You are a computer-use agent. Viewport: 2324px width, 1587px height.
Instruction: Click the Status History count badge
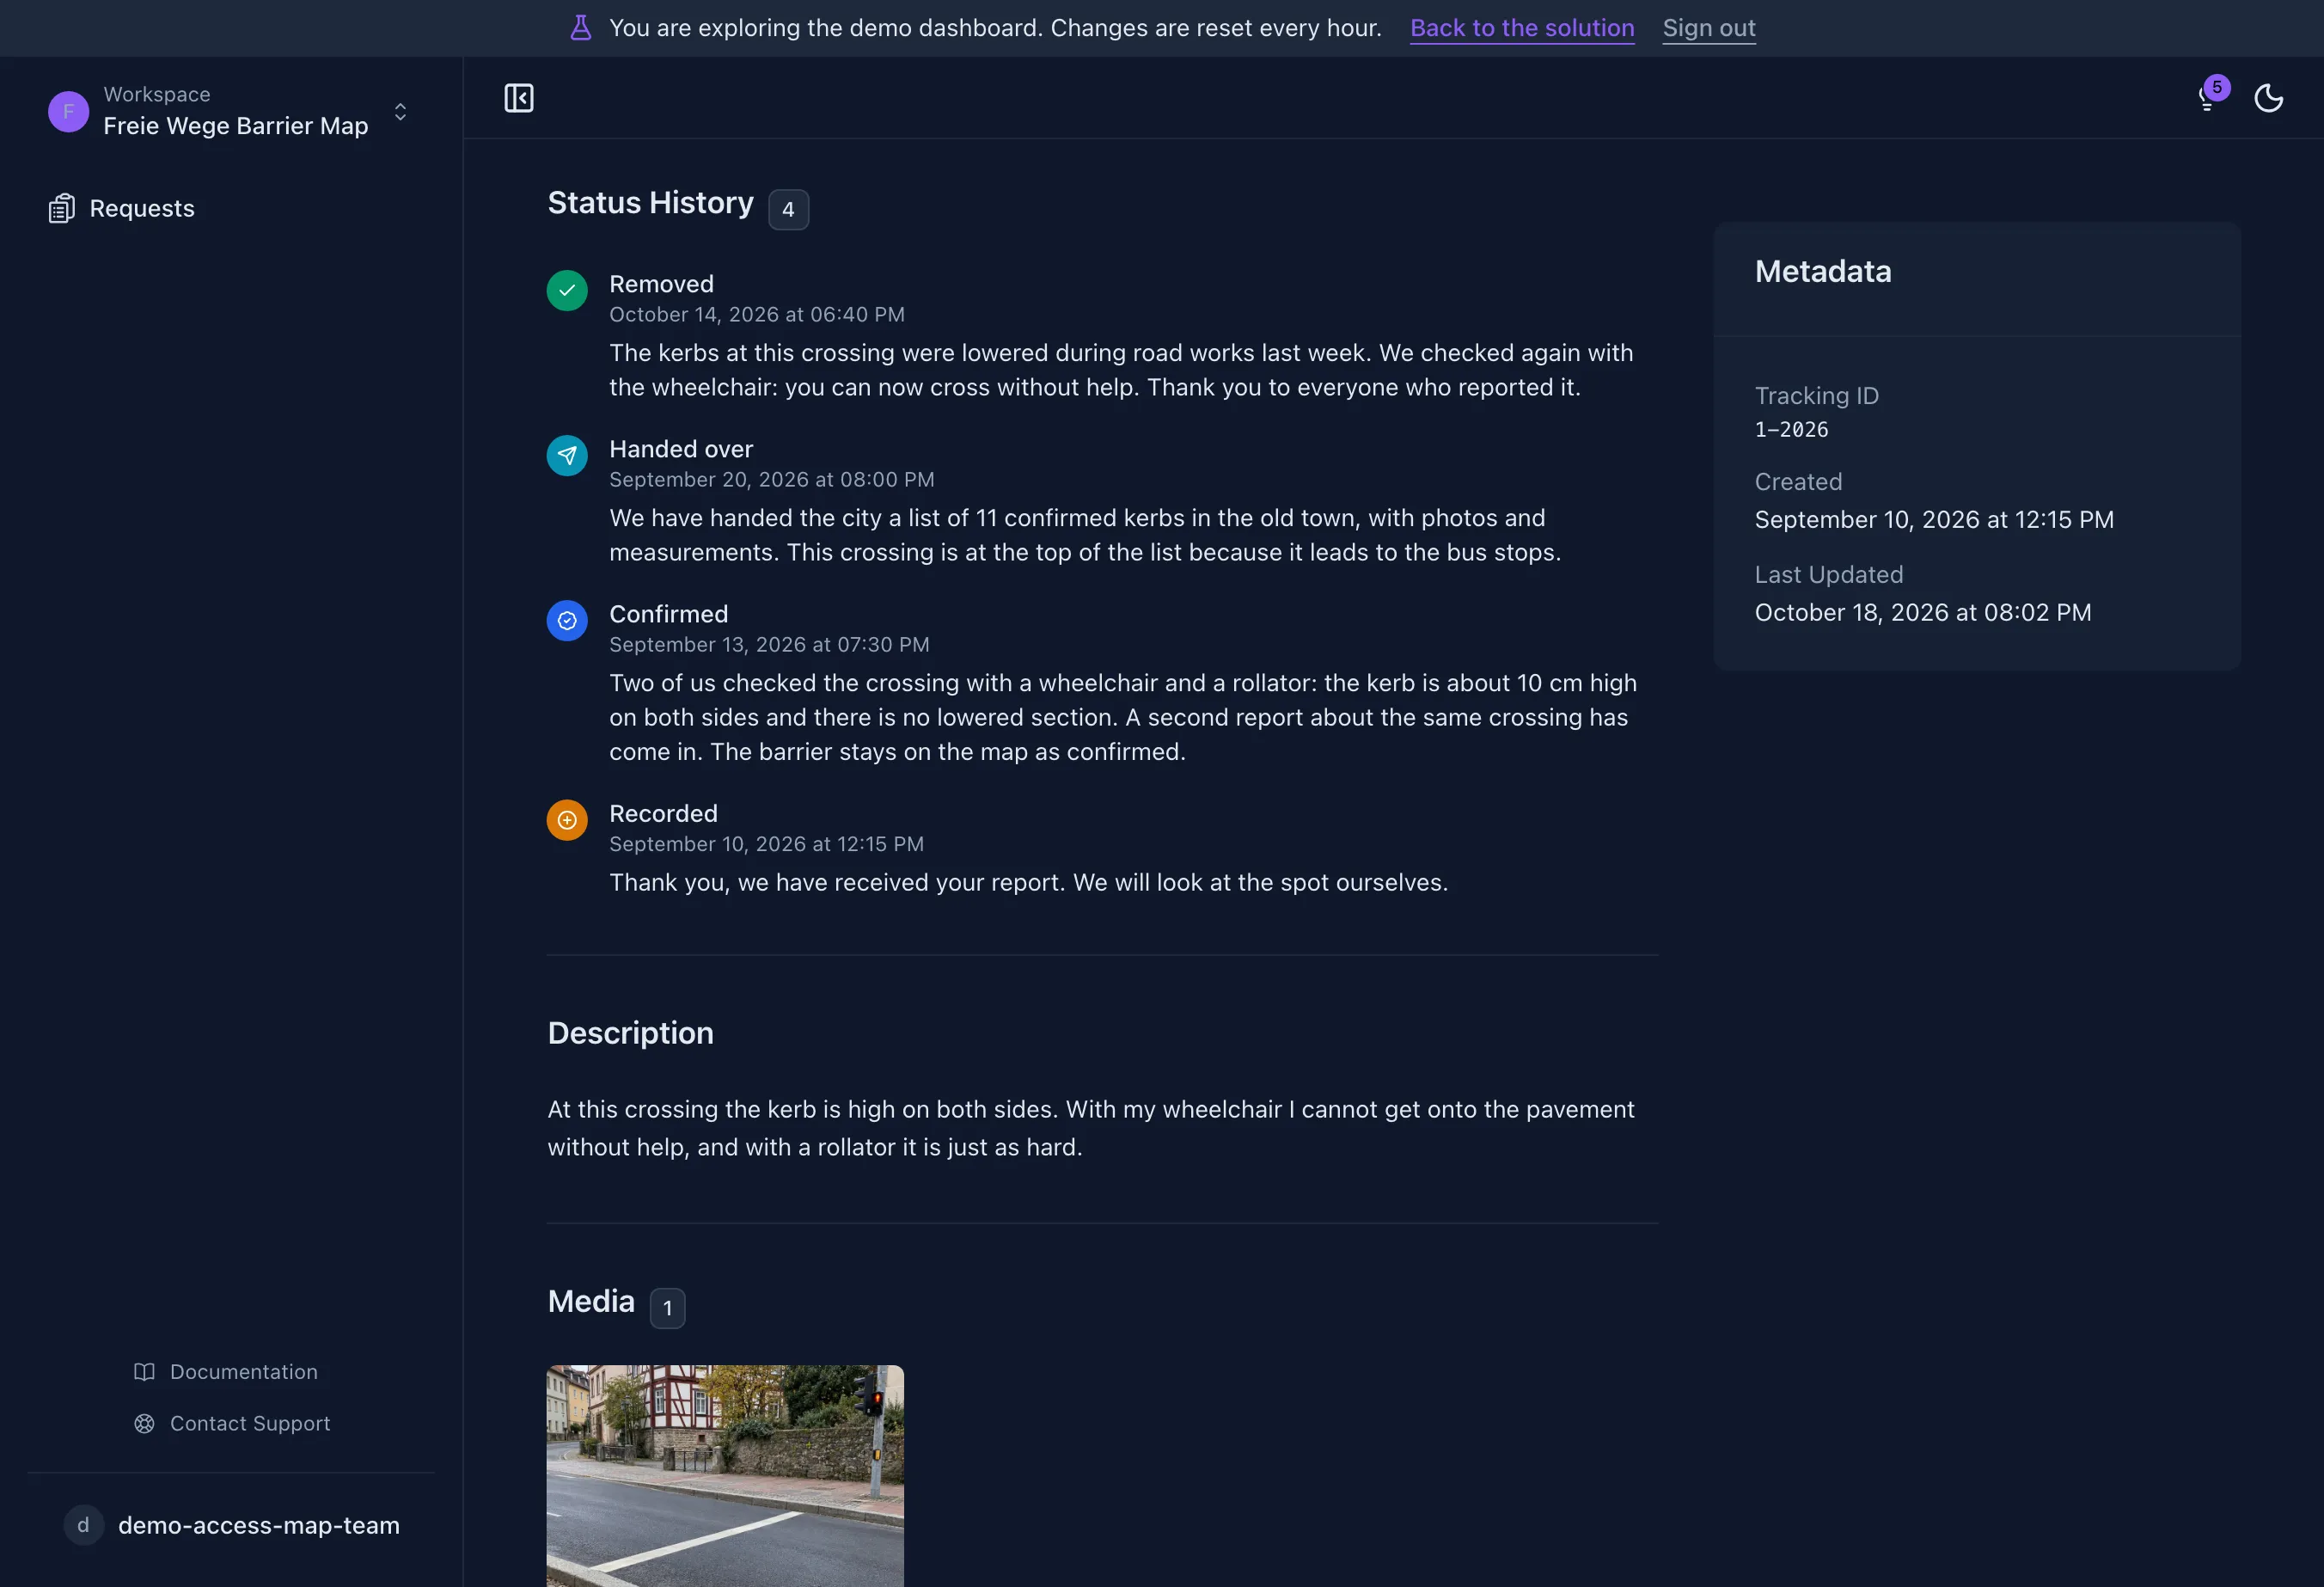click(x=788, y=209)
